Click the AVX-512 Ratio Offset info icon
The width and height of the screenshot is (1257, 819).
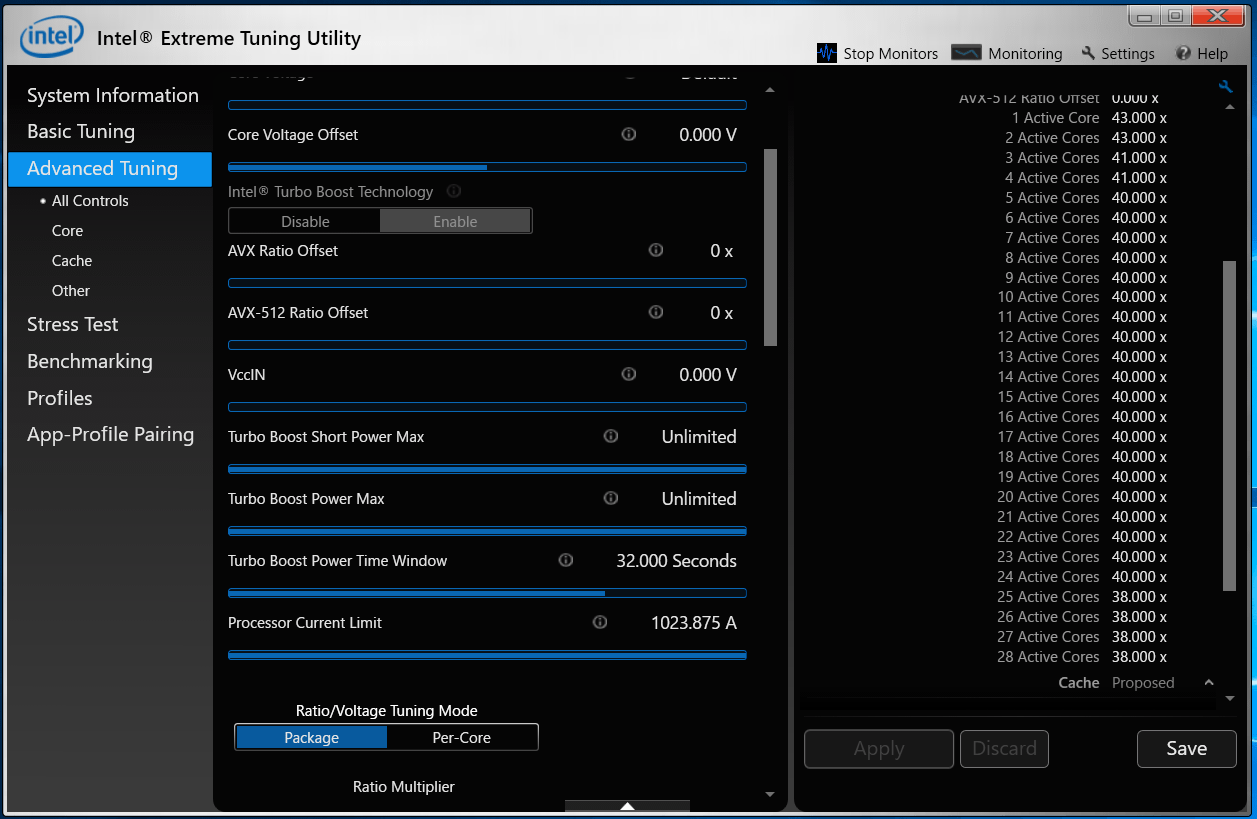[x=656, y=312]
